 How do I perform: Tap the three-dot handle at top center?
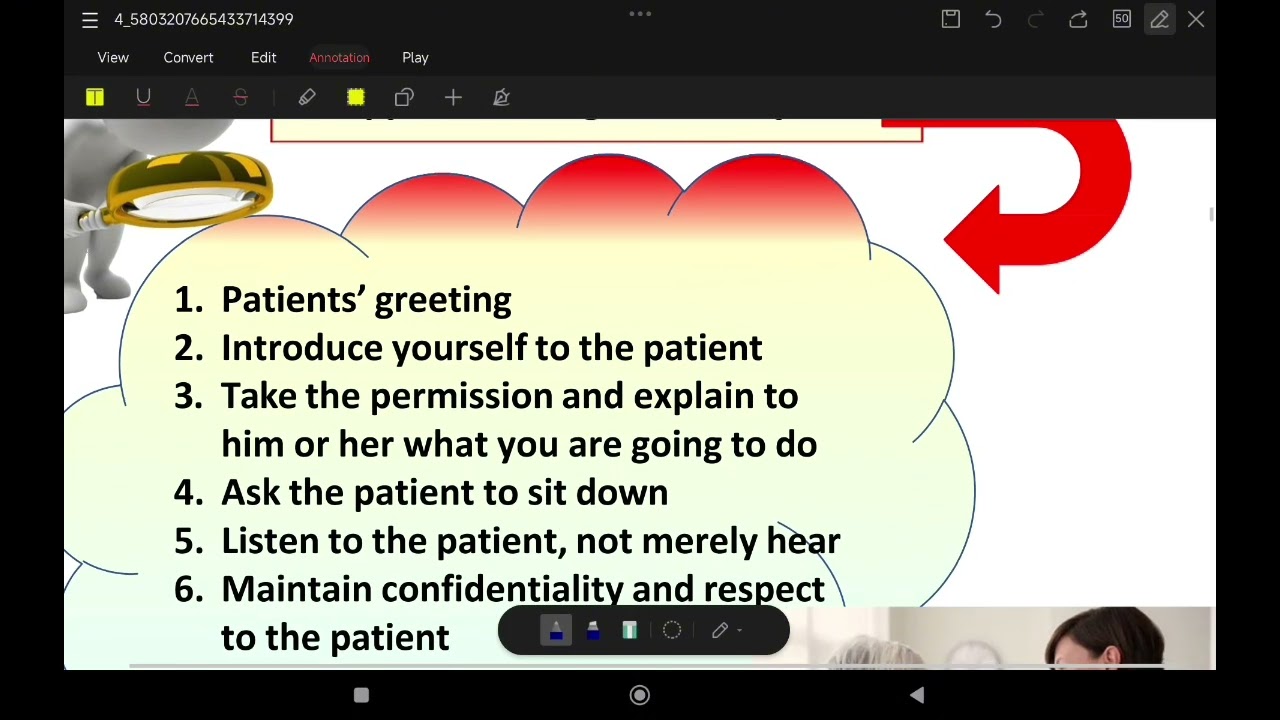[x=640, y=14]
